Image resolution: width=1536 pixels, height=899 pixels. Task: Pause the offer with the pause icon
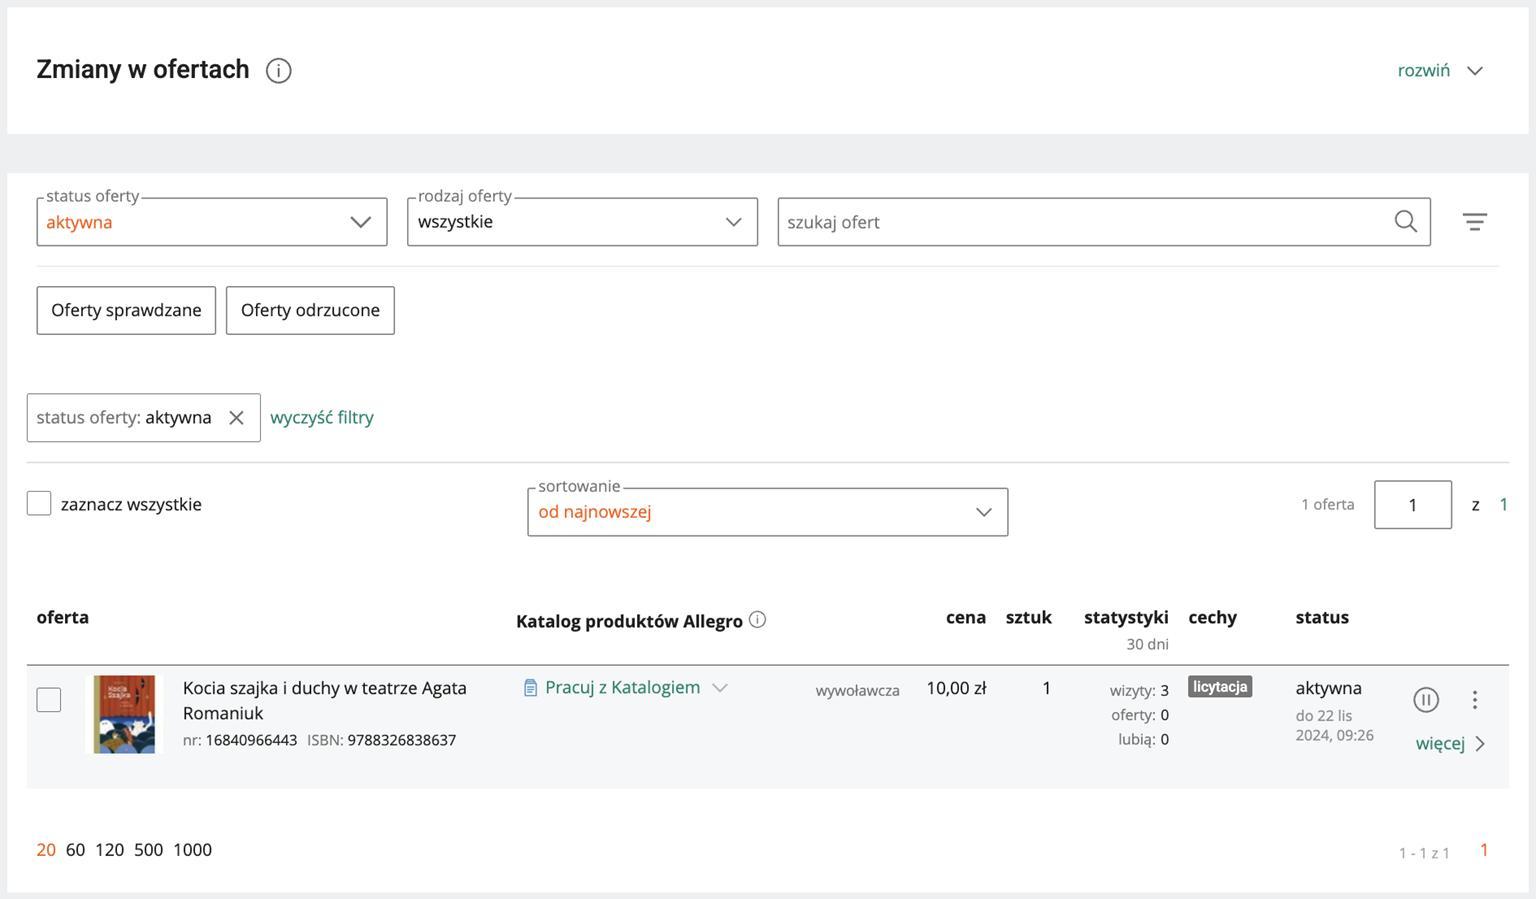[x=1426, y=700]
